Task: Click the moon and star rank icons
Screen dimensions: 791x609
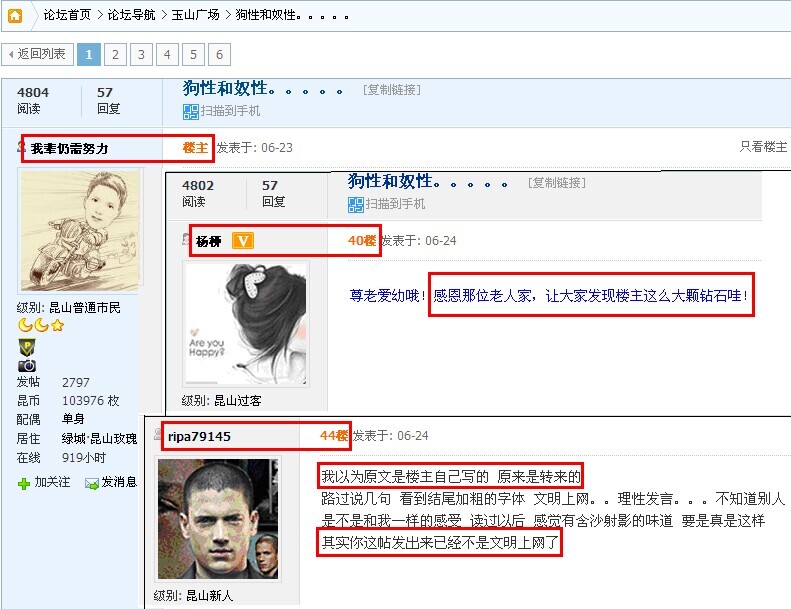Action: click(41, 325)
